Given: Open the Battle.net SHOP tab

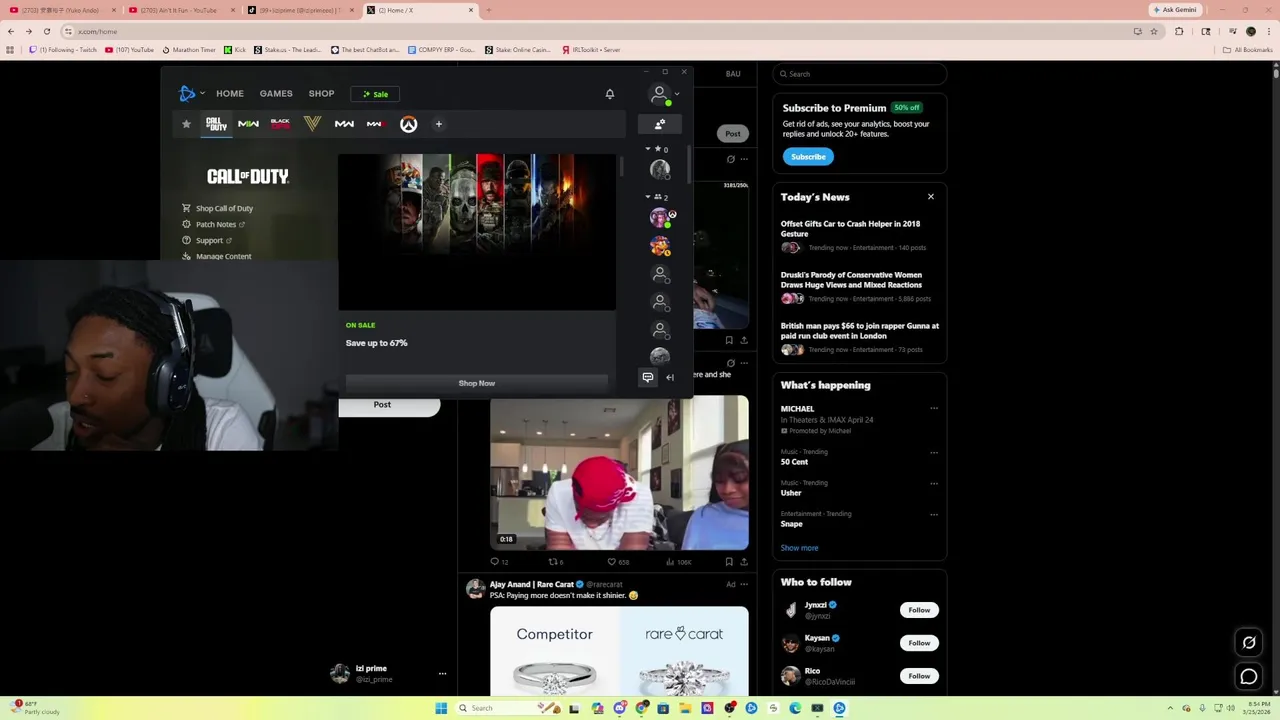Looking at the screenshot, I should 321,94.
